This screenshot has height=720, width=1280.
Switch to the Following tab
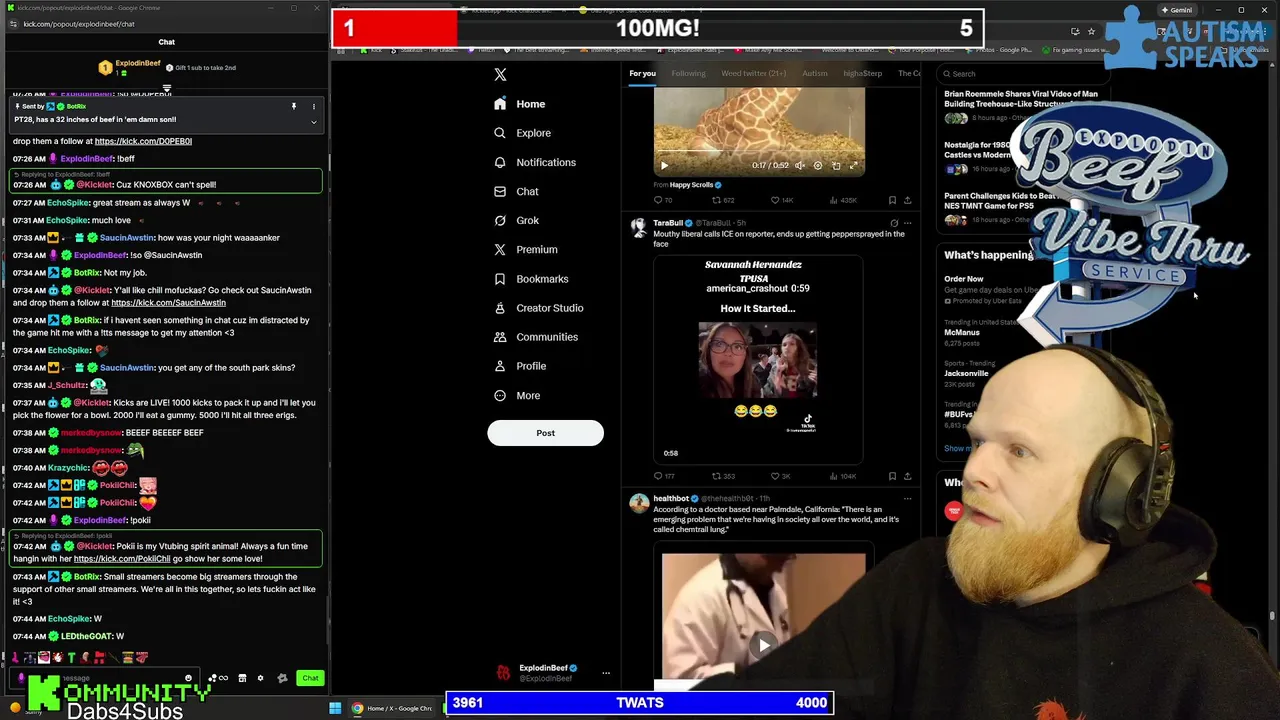[x=688, y=73]
